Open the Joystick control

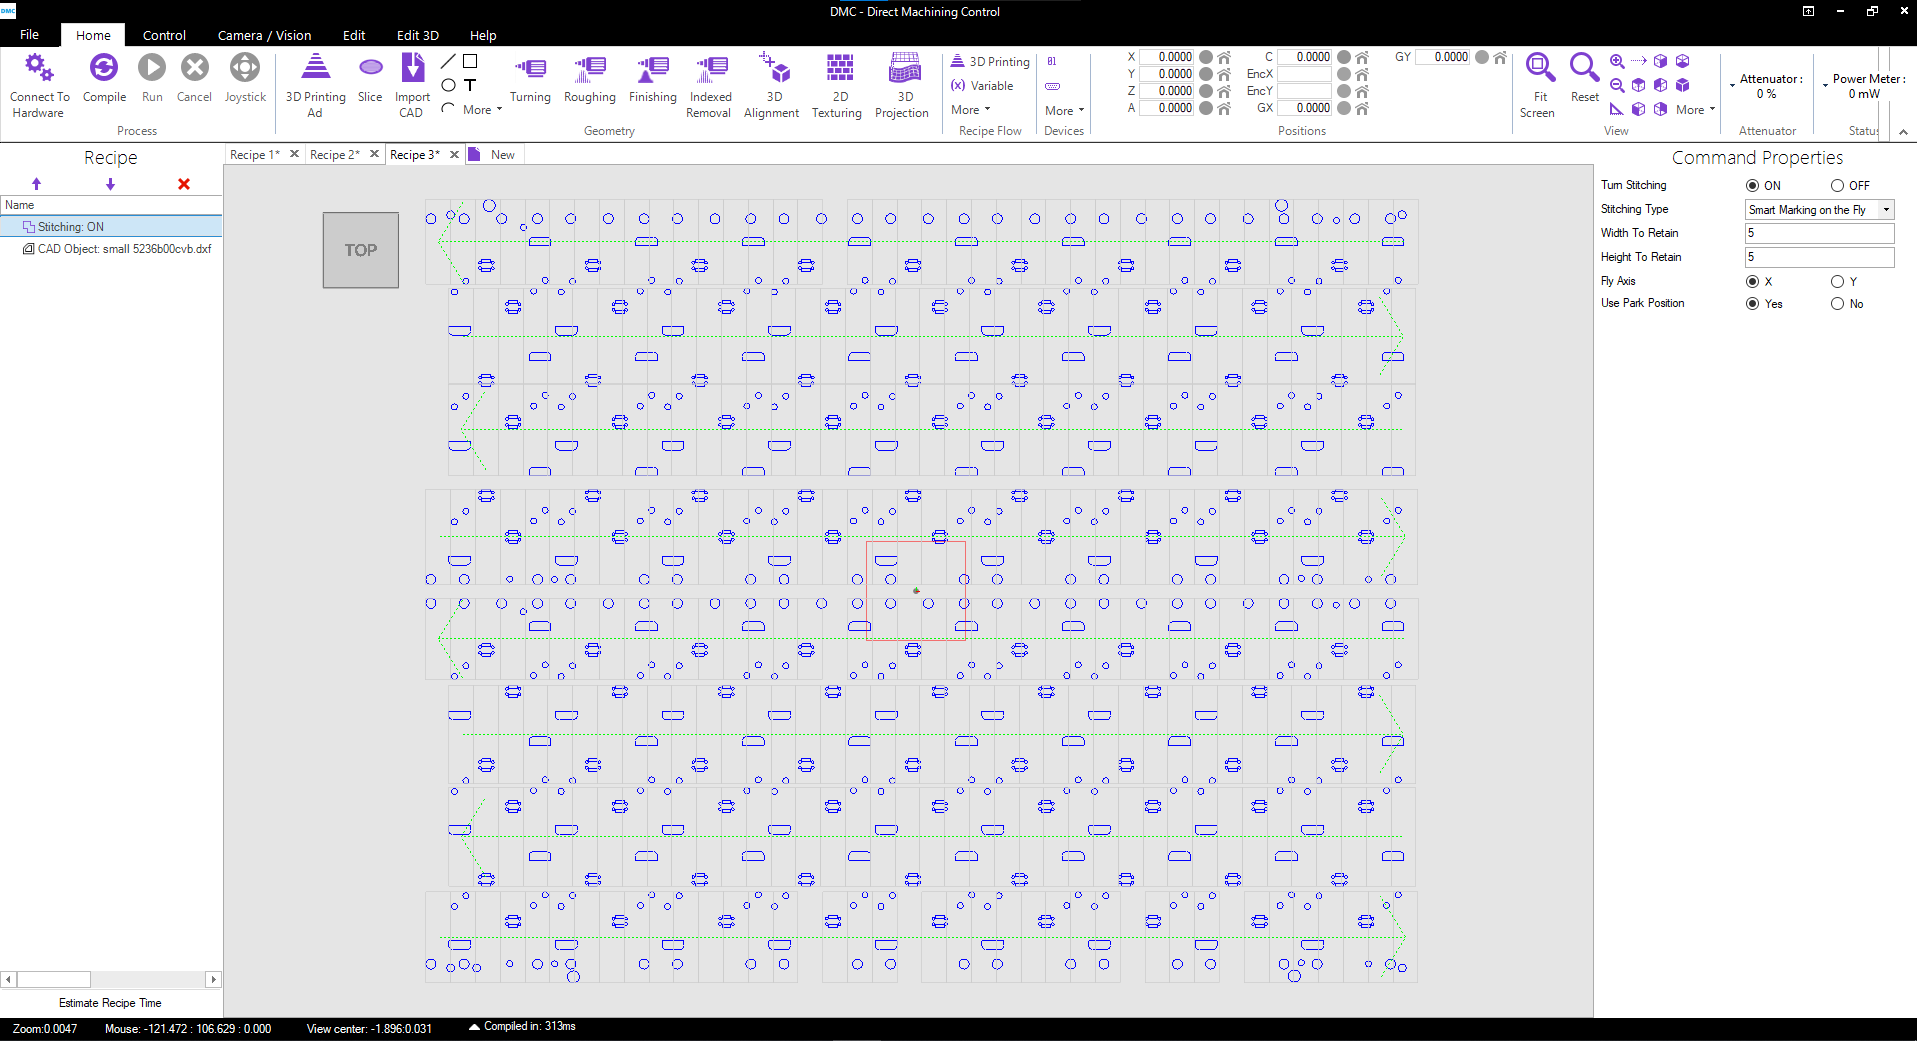coord(245,69)
